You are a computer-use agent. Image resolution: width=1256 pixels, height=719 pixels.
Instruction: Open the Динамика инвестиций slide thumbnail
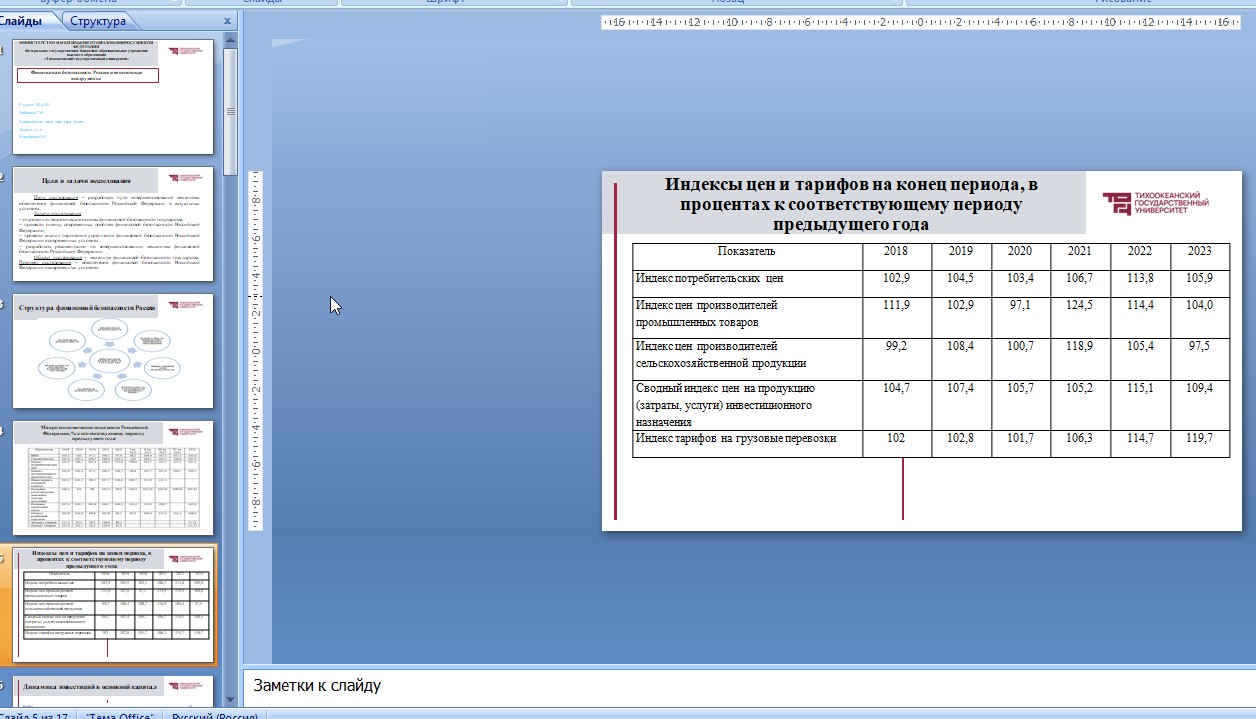coord(113,690)
